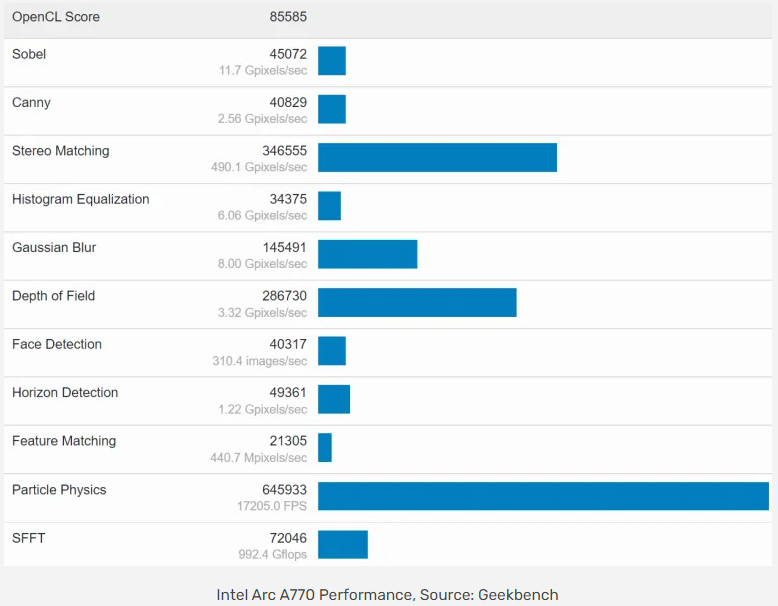The image size is (778, 606).
Task: Click the Sobel benchmark label
Action: tap(29, 54)
